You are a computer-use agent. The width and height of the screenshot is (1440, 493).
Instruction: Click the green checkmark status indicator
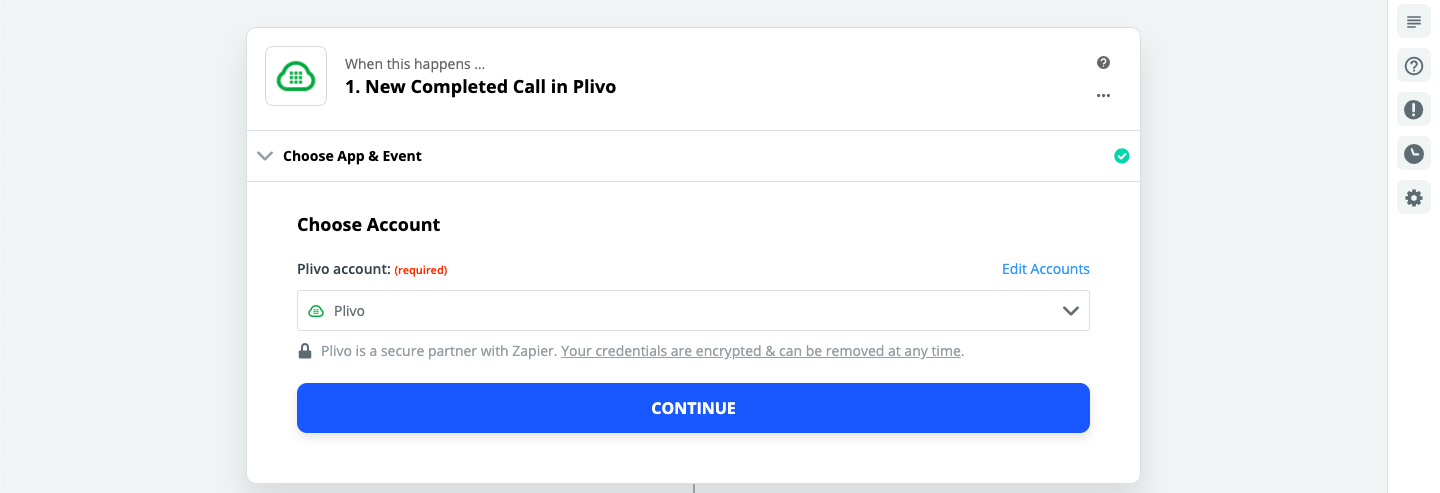pyautogui.click(x=1122, y=156)
